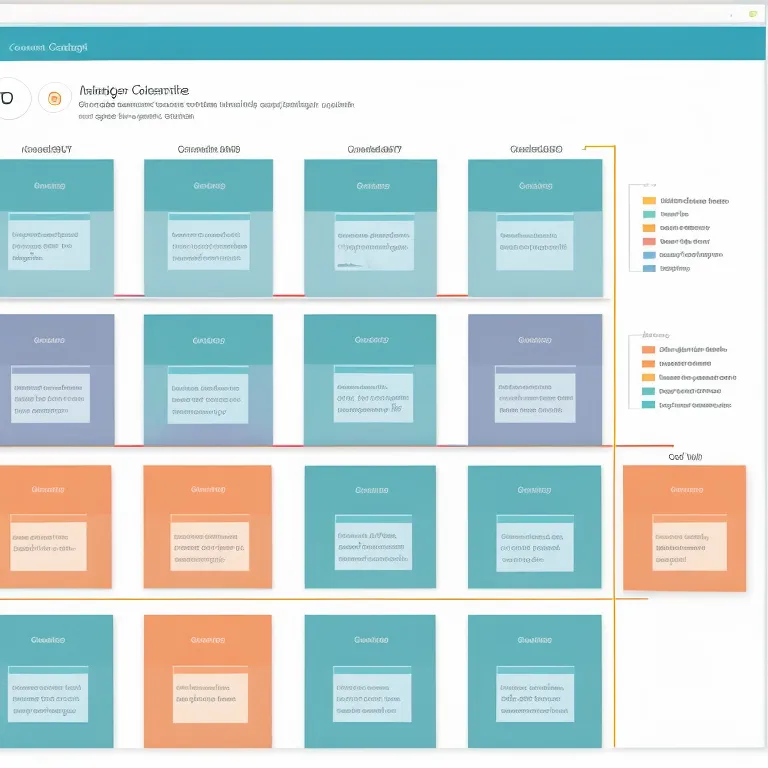The width and height of the screenshot is (768, 768).
Task: Click the bottom blue swatch in the upper legend
Action: pyautogui.click(x=649, y=268)
